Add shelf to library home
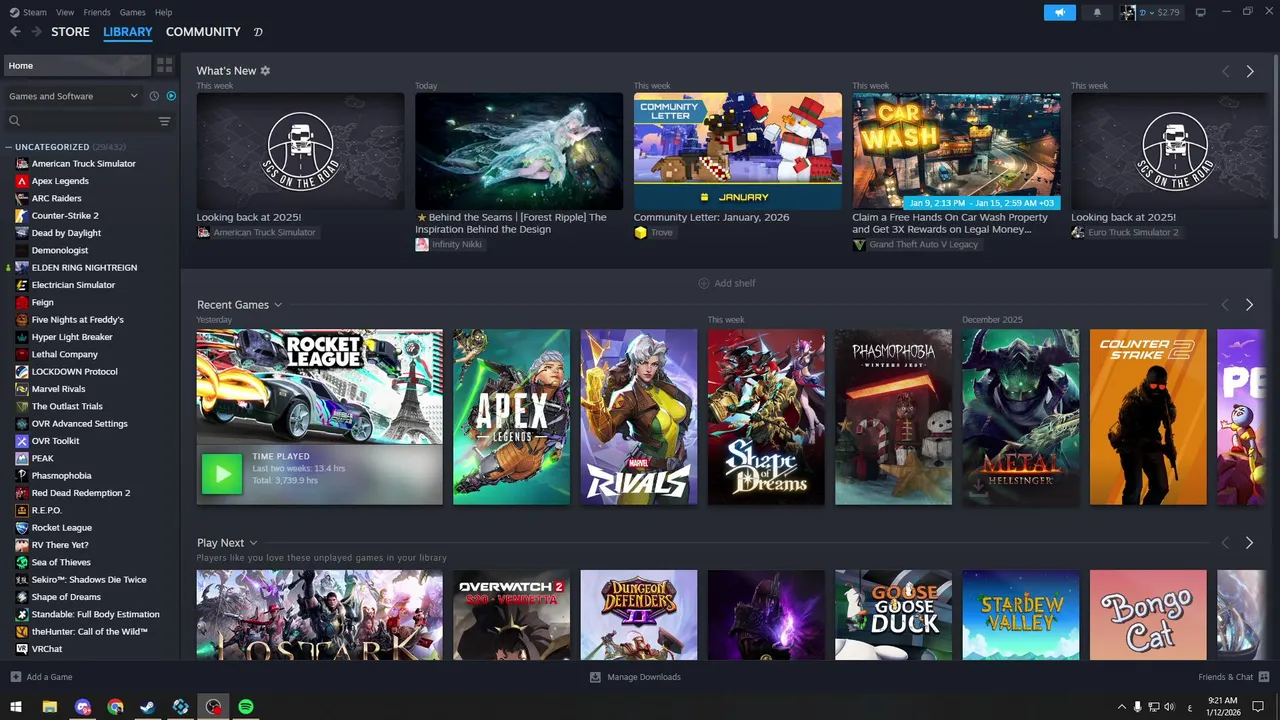This screenshot has height=720, width=1280. 727,283
